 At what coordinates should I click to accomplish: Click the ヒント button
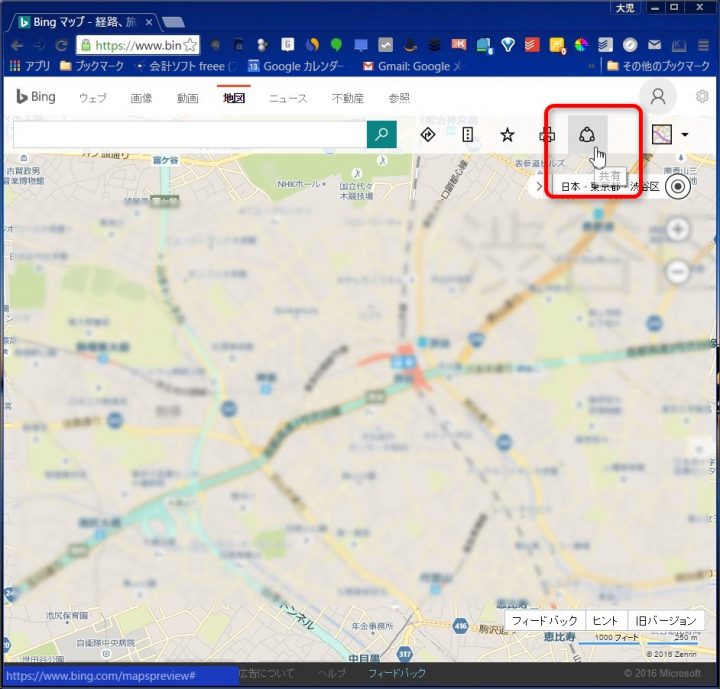click(606, 621)
